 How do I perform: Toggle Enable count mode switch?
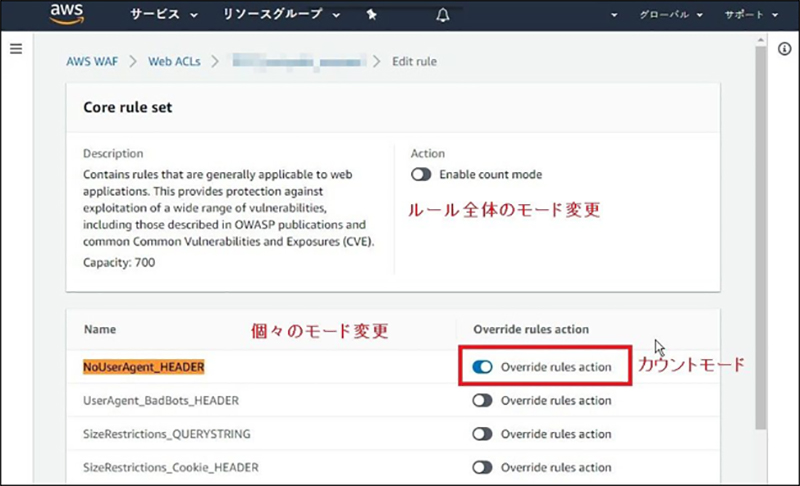(421, 174)
